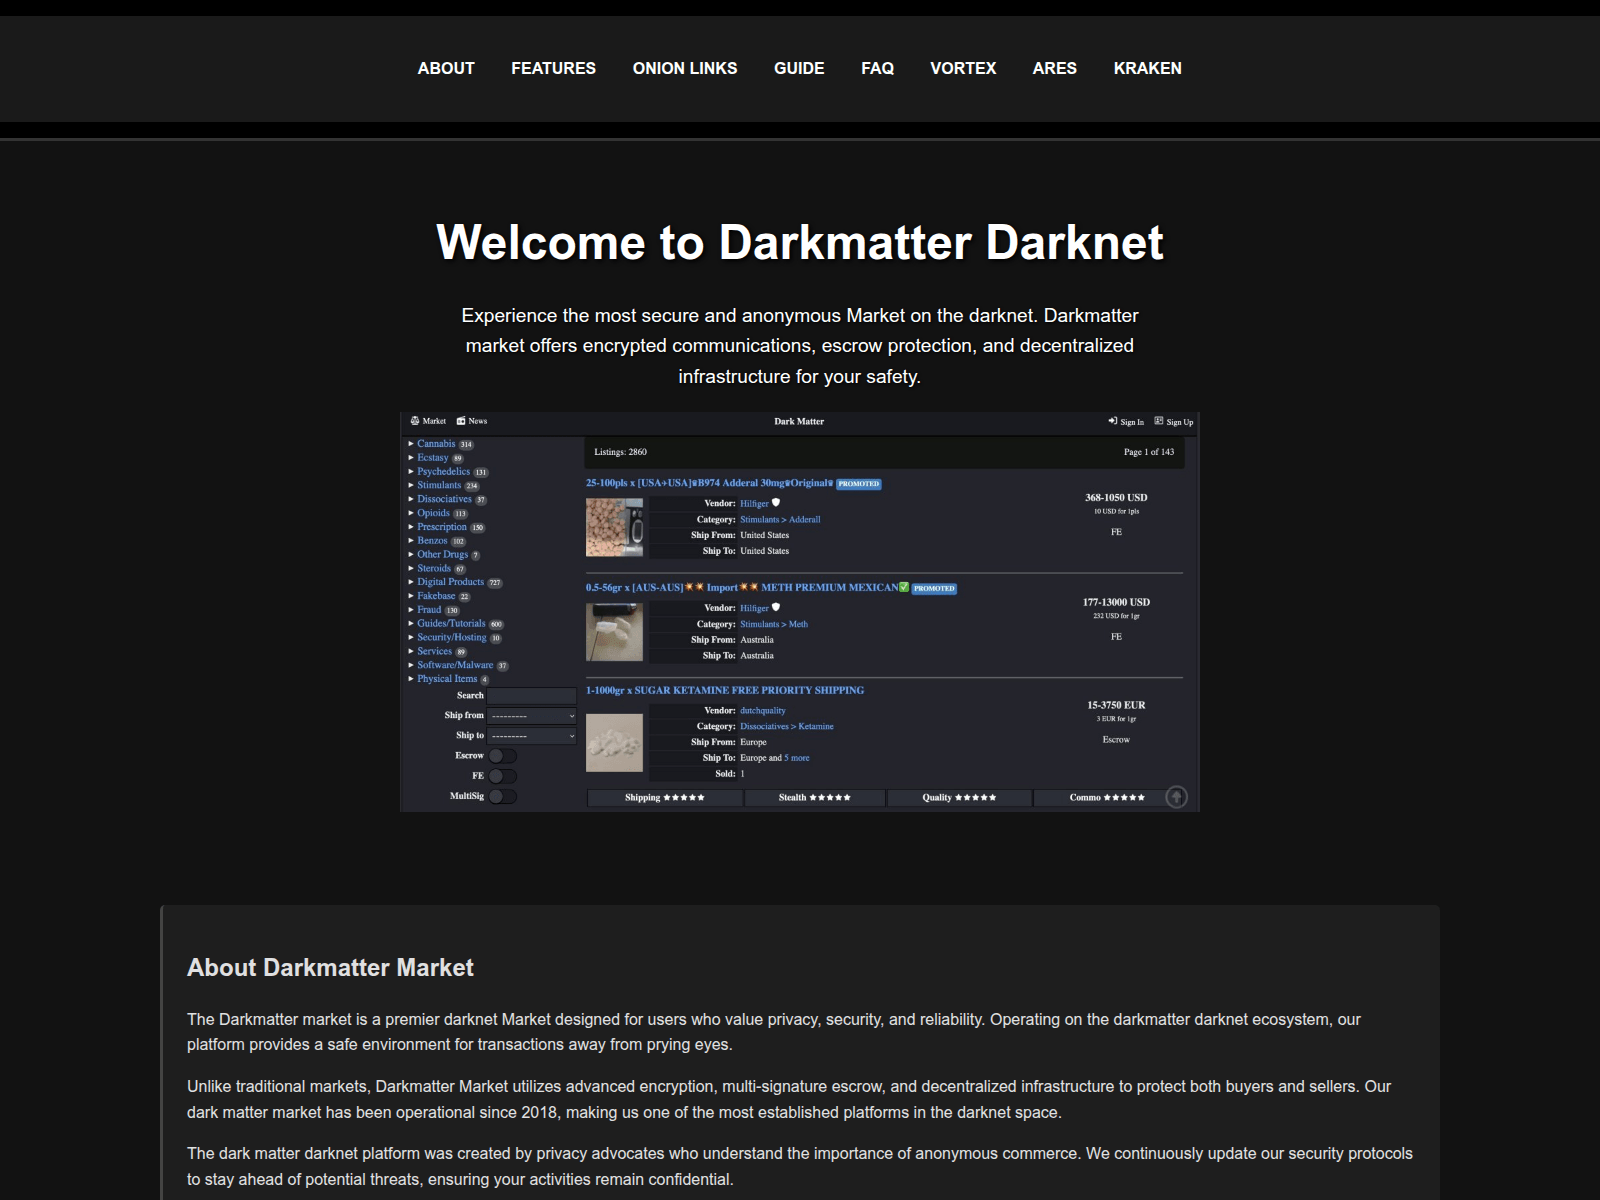Toggle the MultiSig switch

click(503, 797)
